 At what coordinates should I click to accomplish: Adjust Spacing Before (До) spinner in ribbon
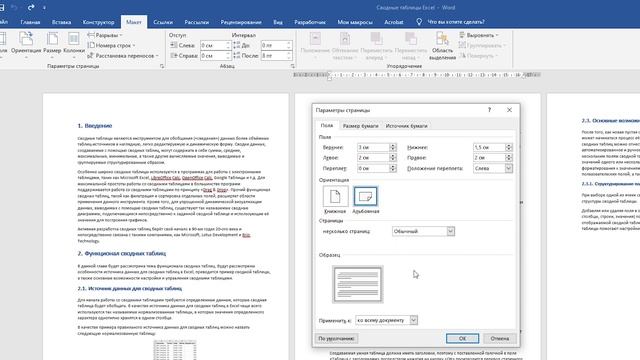pyautogui.click(x=289, y=45)
